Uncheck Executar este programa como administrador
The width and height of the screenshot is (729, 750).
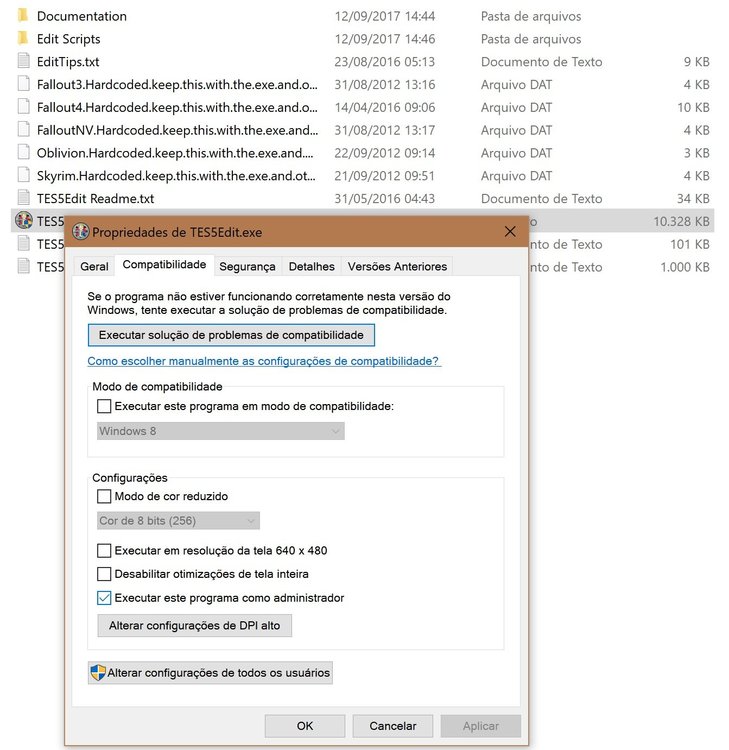(x=104, y=598)
